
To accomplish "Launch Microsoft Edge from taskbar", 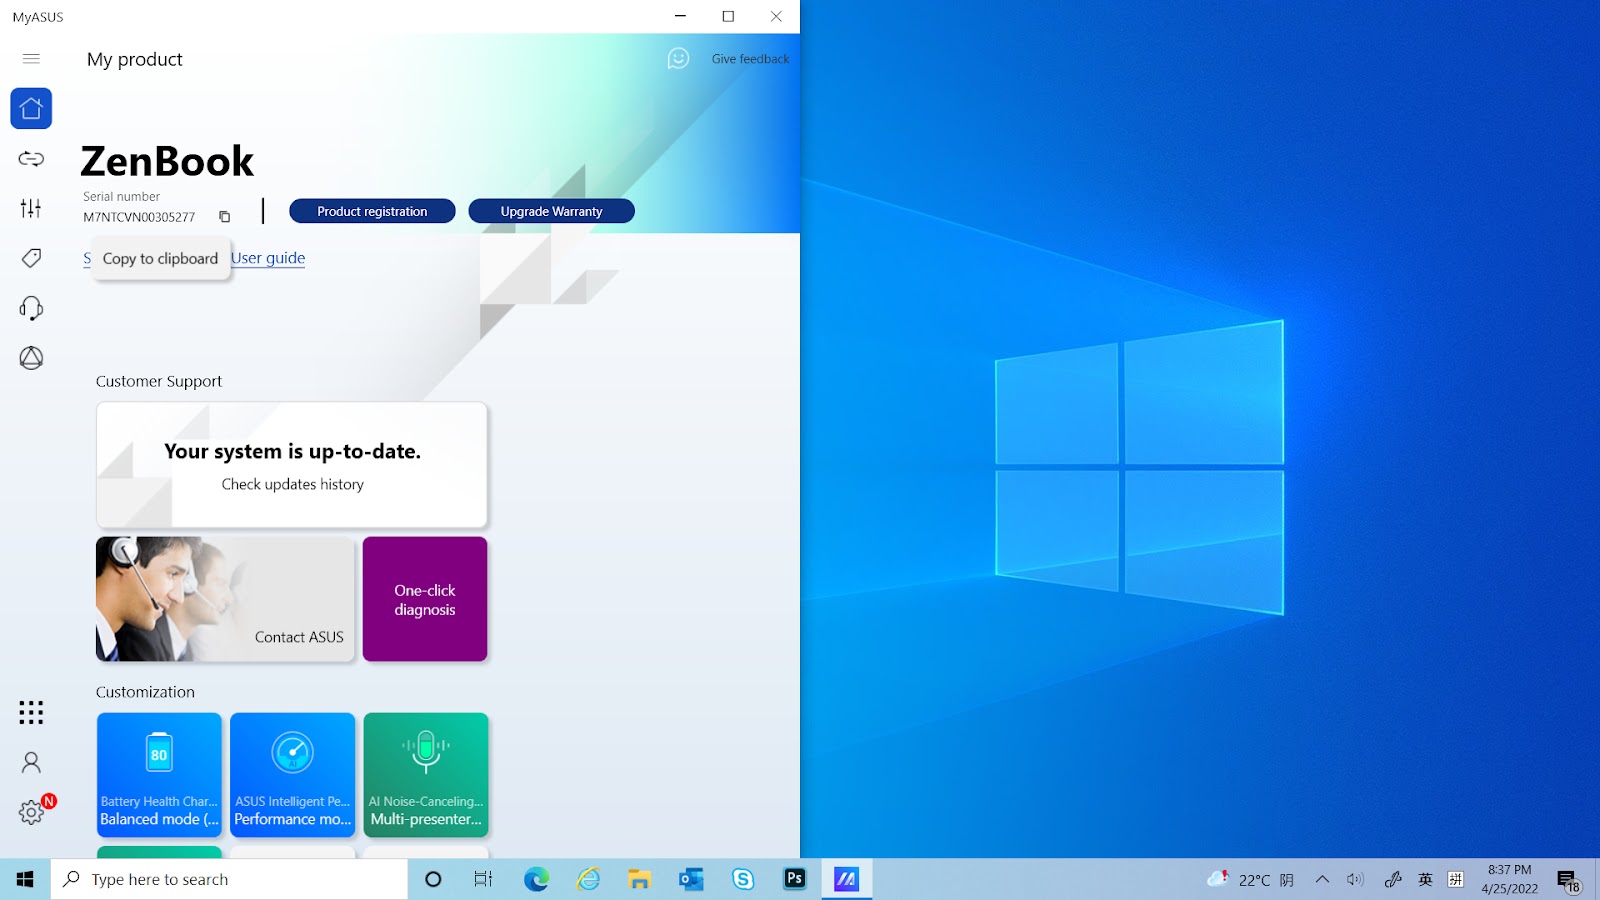I will point(536,879).
